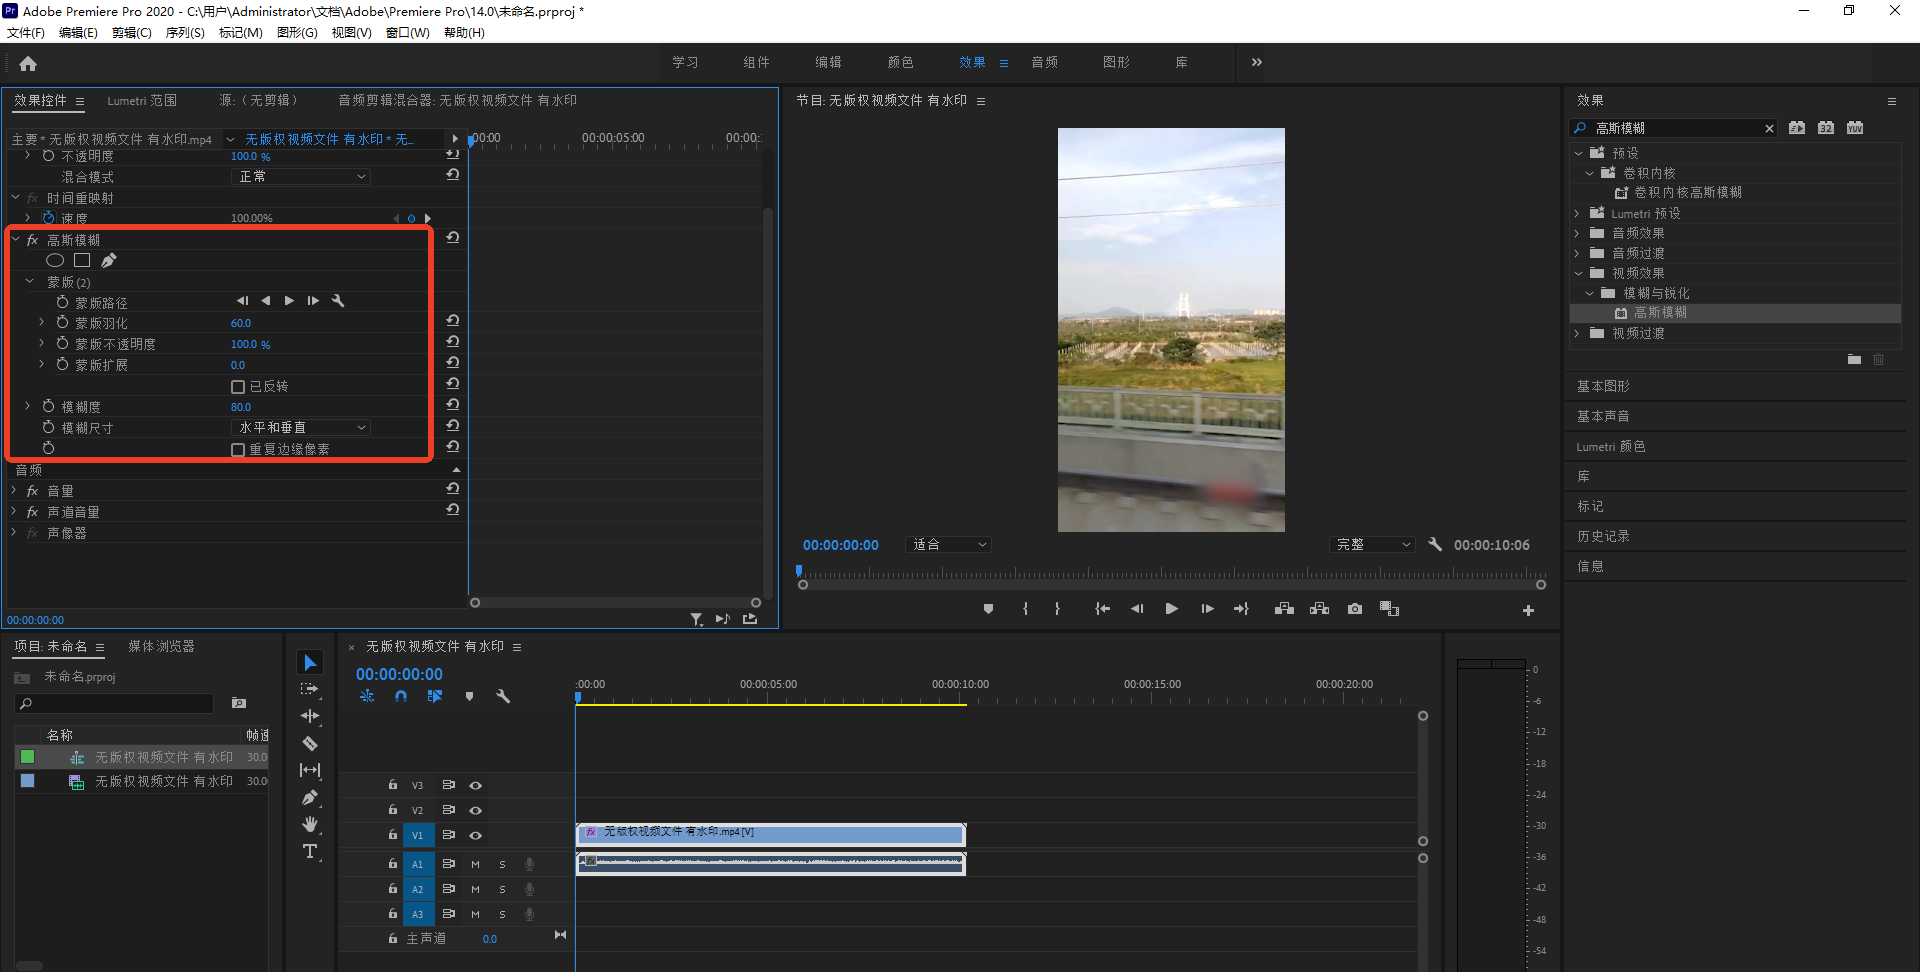Clear the 高斯模糊 effects search field
The height and width of the screenshot is (972, 1920).
[1769, 128]
